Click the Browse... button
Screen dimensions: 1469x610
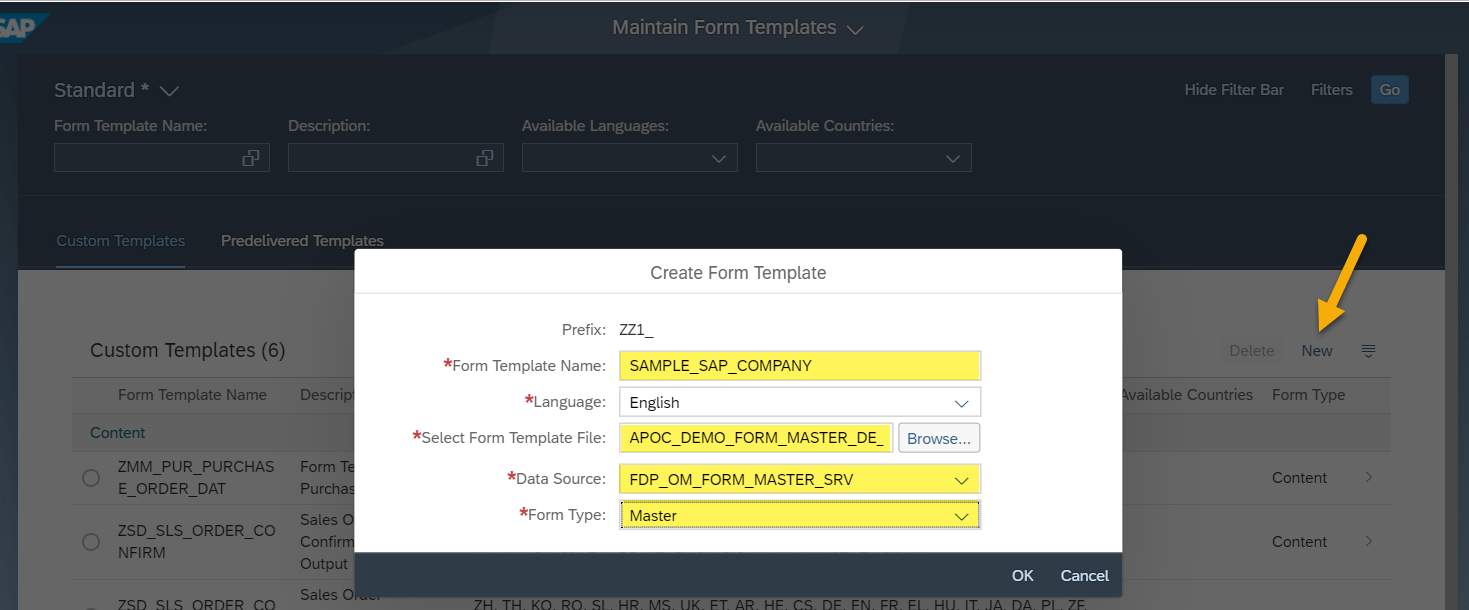click(939, 438)
